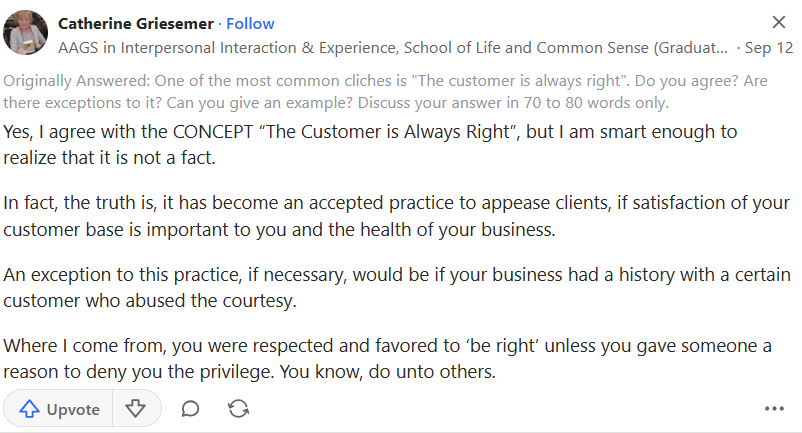The image size is (802, 433).
Task: Open Catherine Griesemer's profile photo
Action: [25, 32]
